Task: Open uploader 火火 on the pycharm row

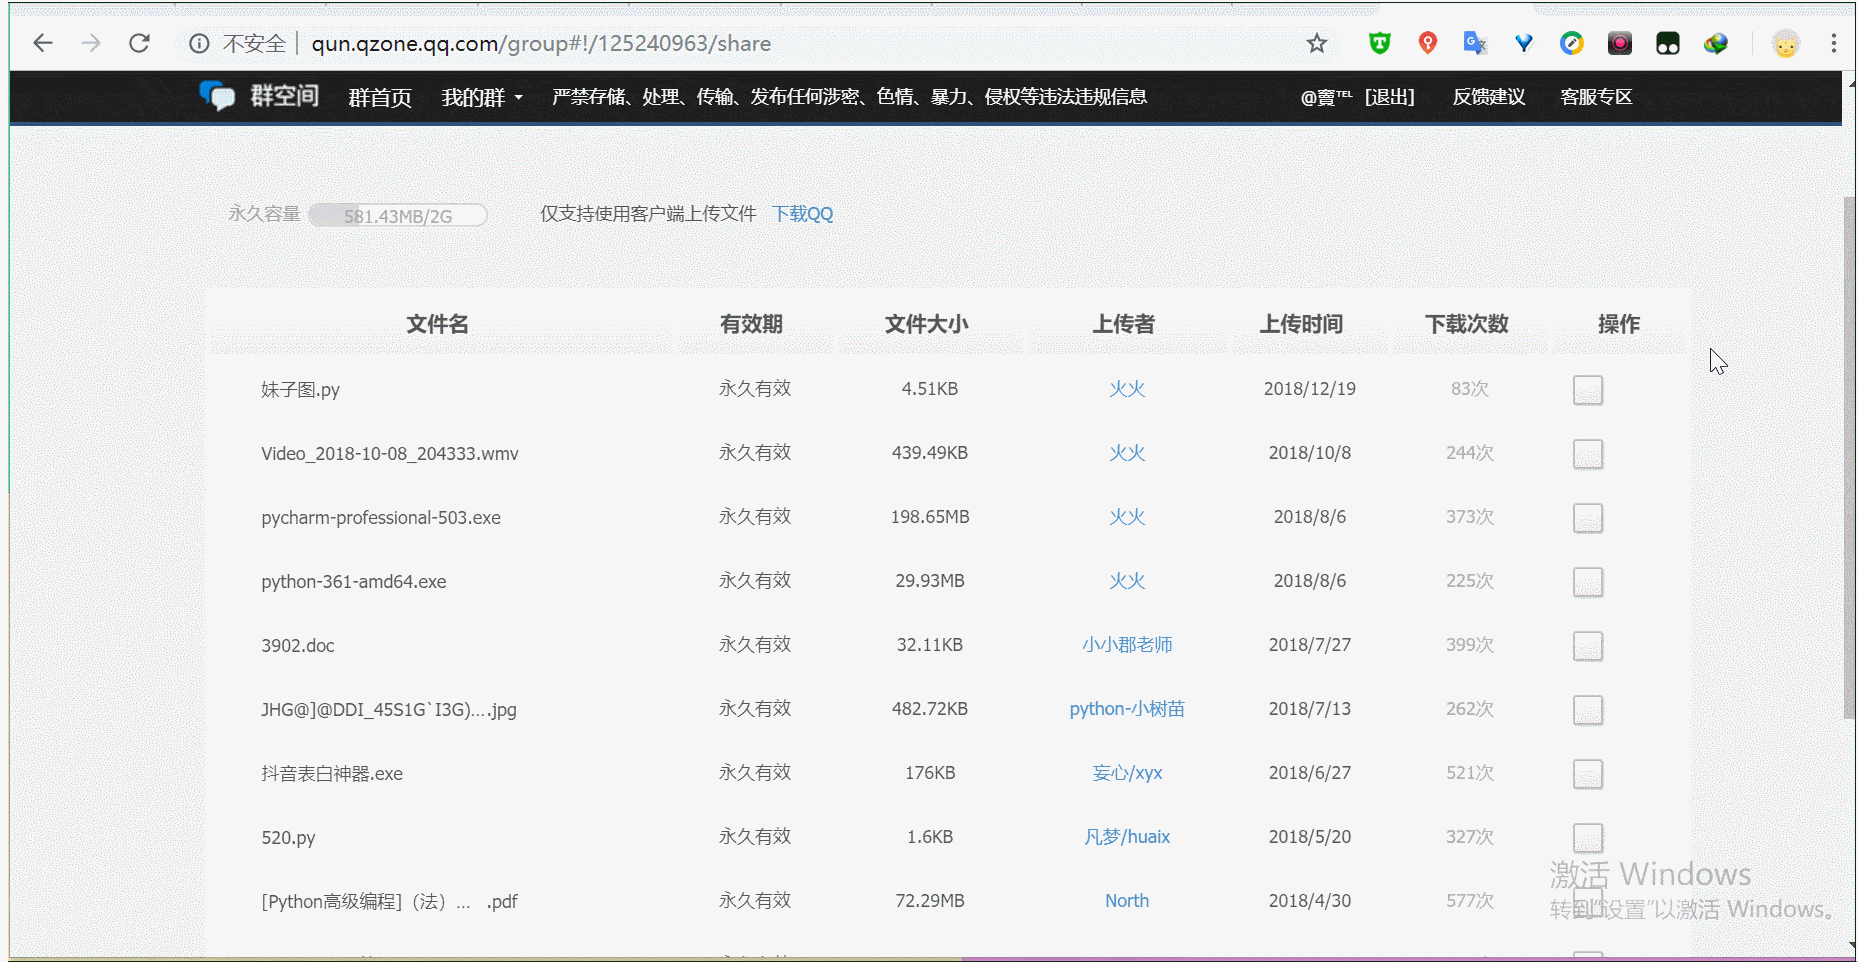Action: point(1127,517)
